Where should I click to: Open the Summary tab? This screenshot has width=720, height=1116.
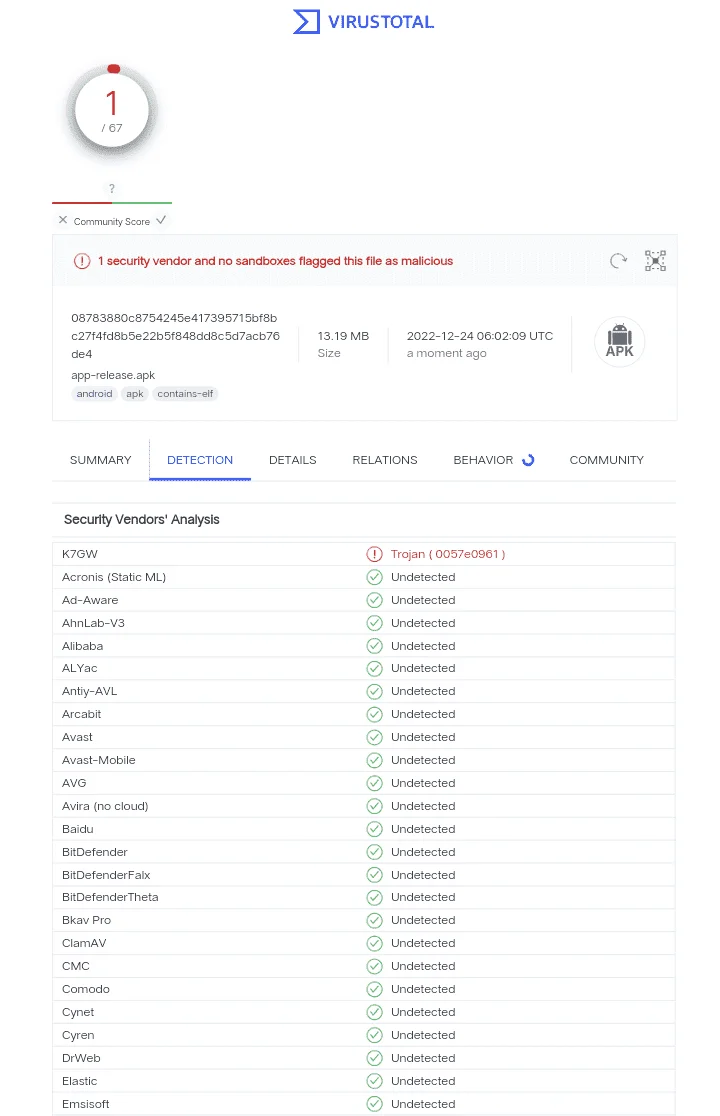[x=100, y=460]
